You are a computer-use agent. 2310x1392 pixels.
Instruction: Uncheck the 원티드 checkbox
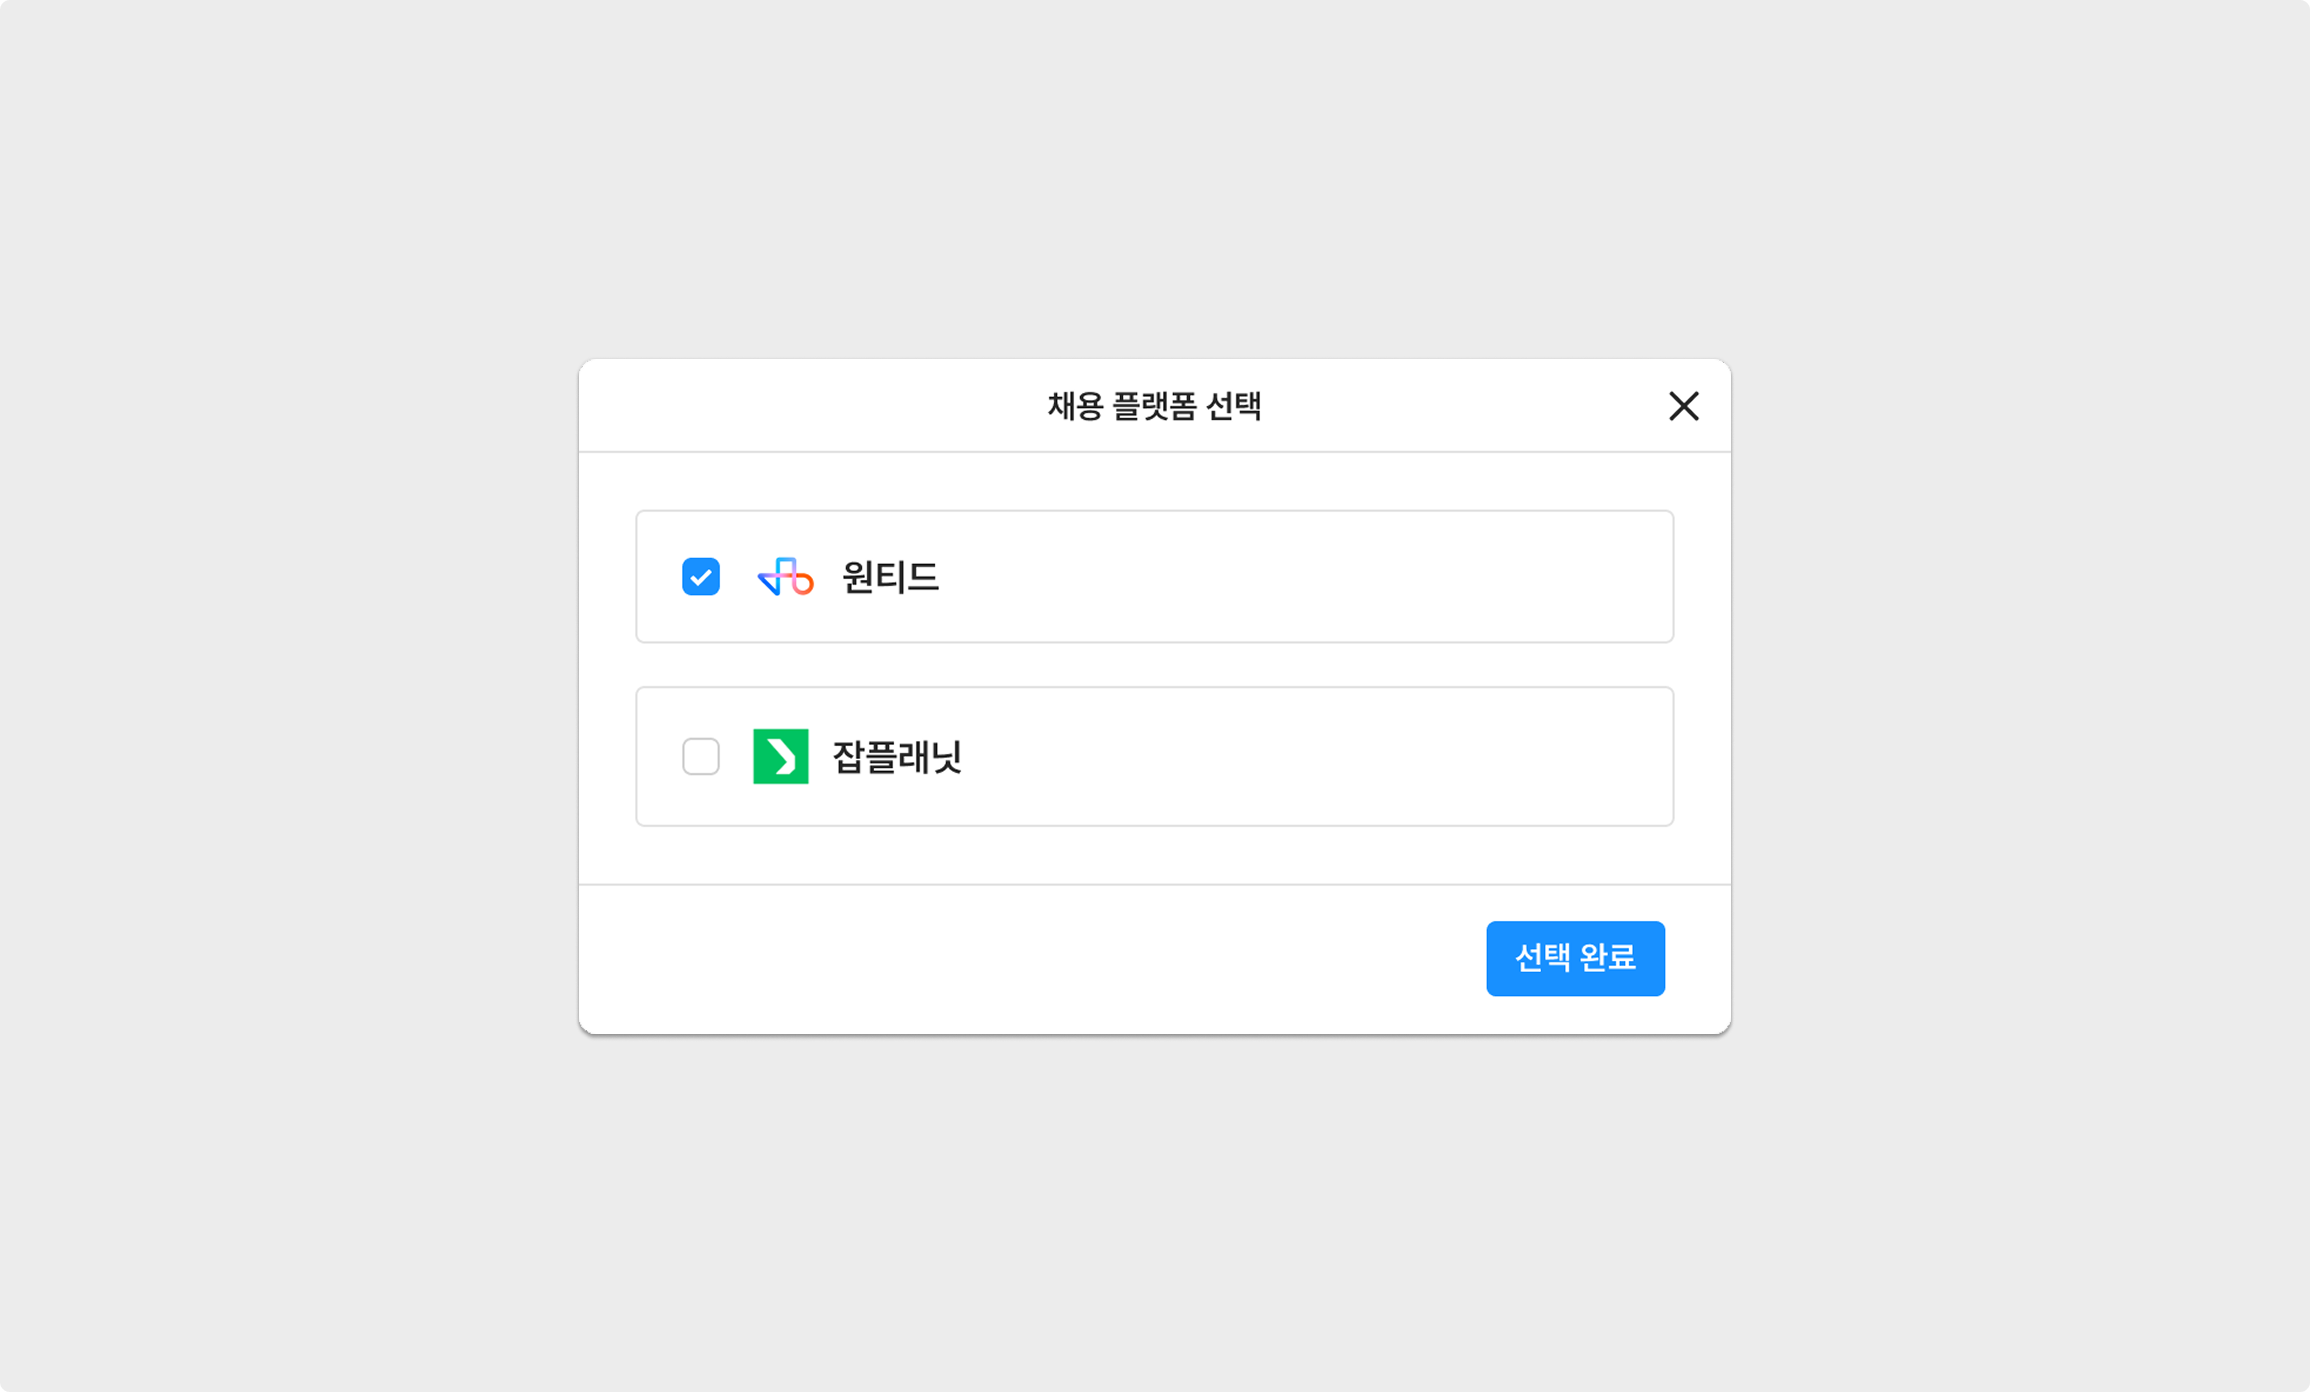tap(700, 577)
